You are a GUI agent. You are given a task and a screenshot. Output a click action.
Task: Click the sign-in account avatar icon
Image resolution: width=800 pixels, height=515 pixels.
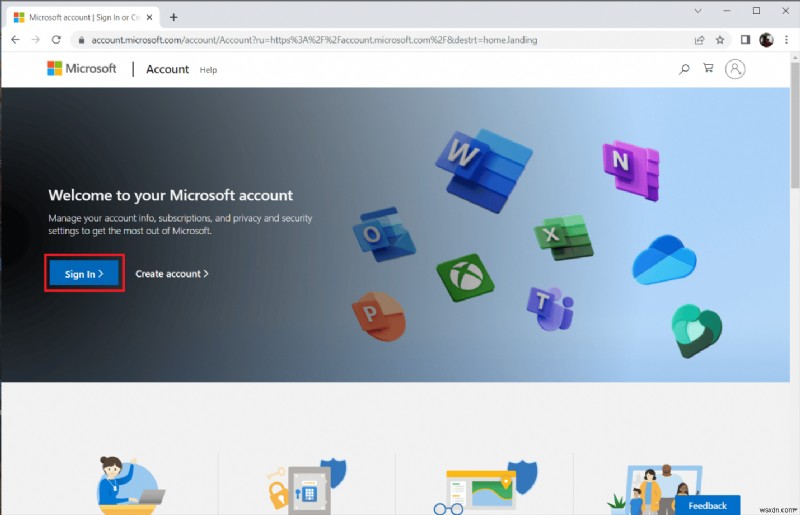click(x=735, y=69)
